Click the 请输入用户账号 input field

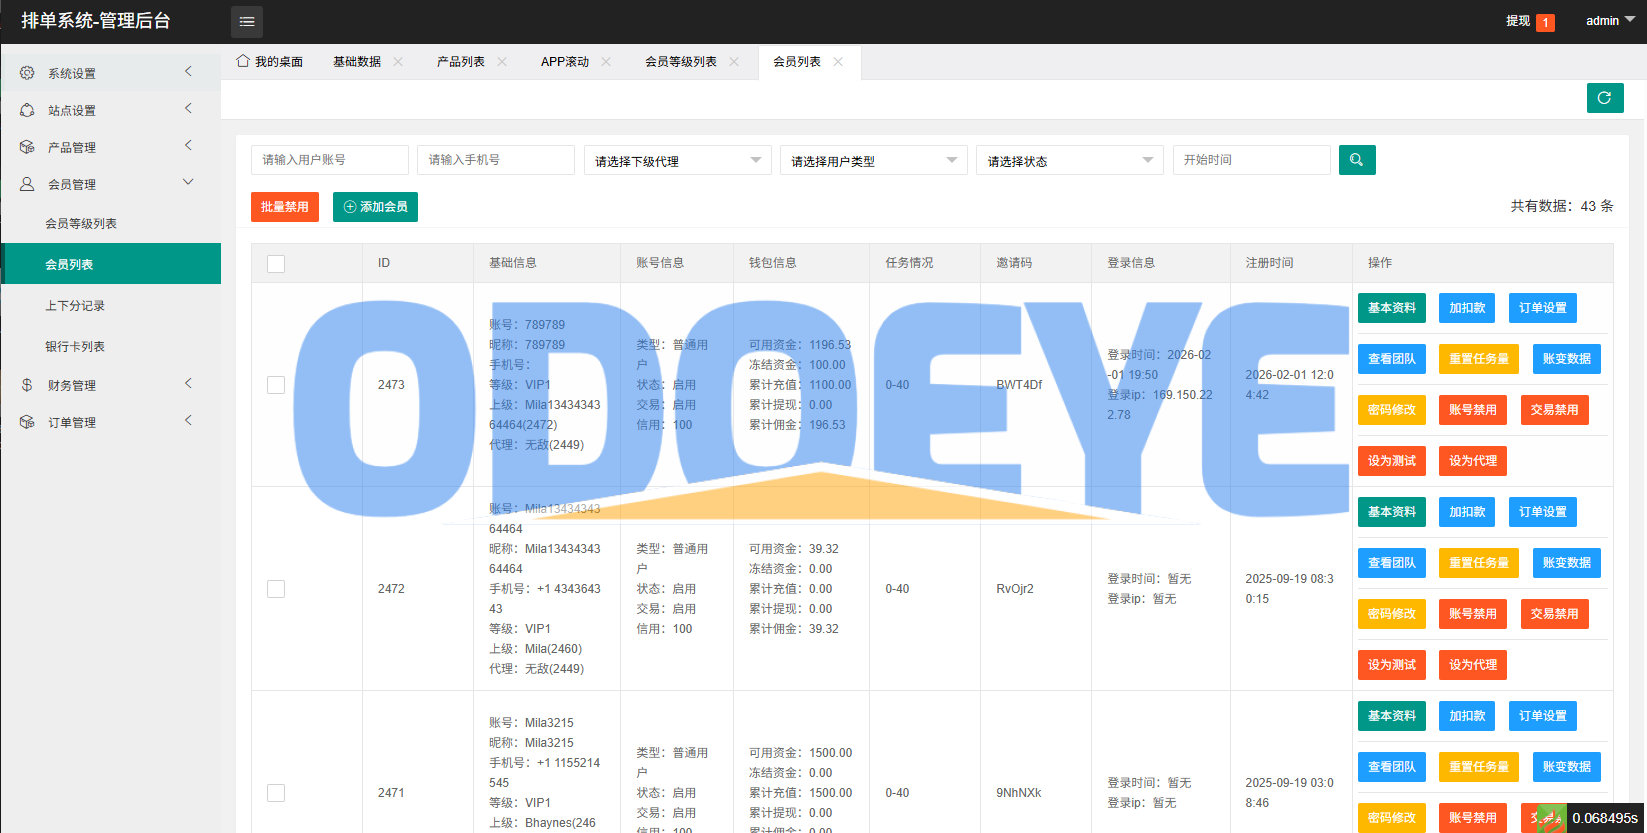(x=329, y=160)
